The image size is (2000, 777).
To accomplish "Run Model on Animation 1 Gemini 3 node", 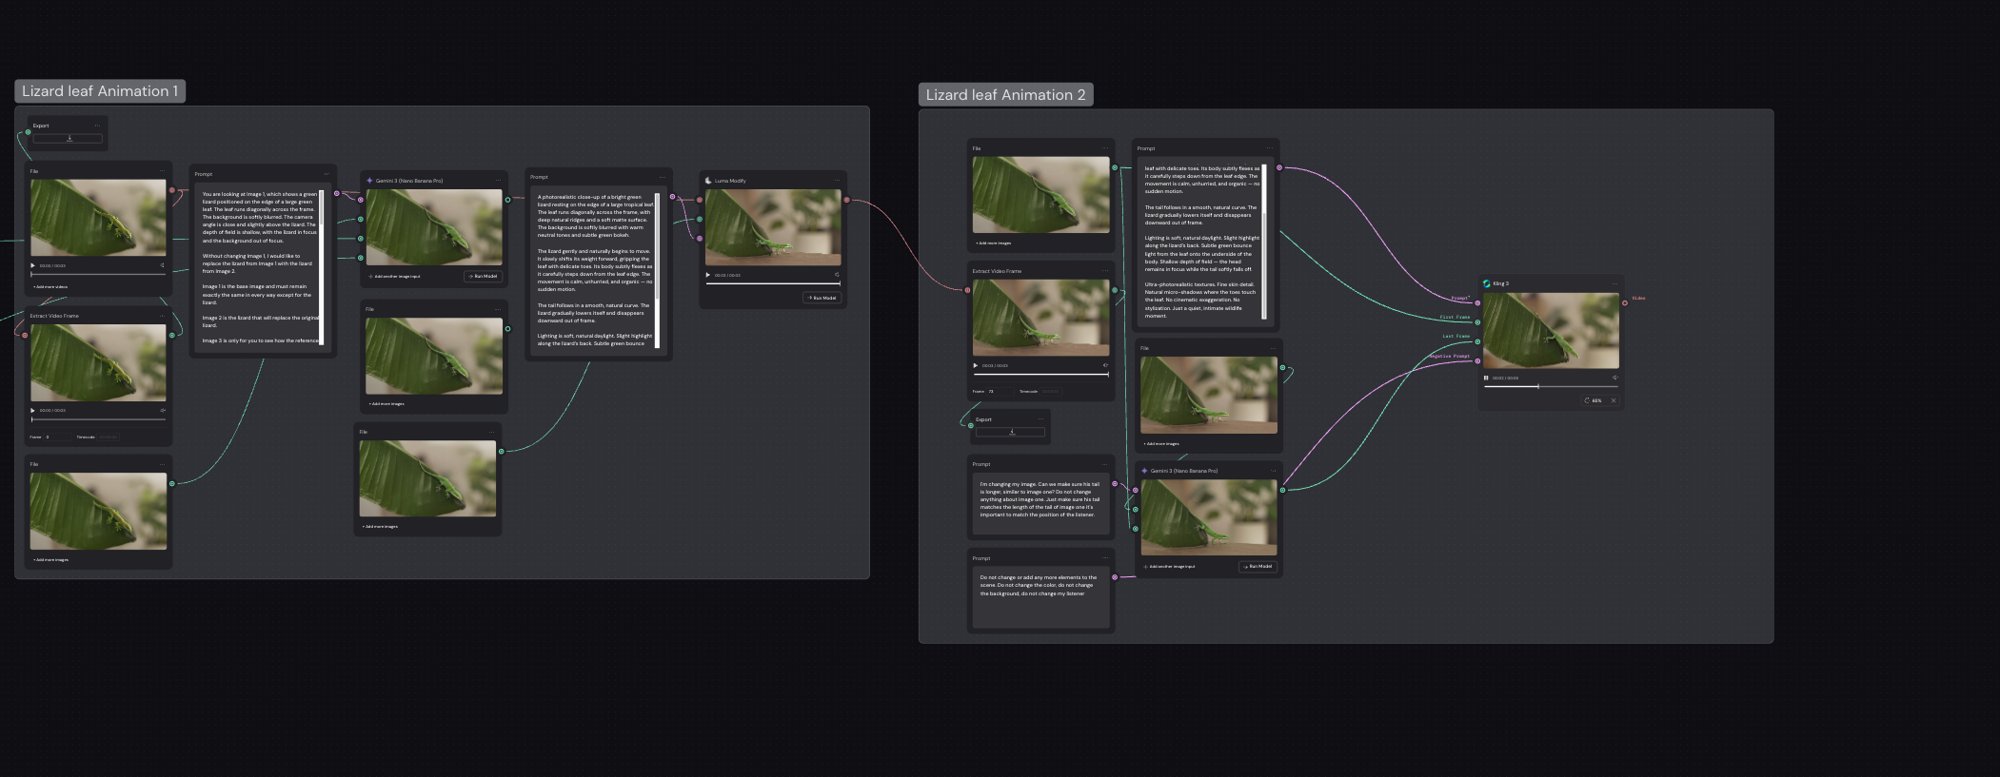I will (x=483, y=276).
